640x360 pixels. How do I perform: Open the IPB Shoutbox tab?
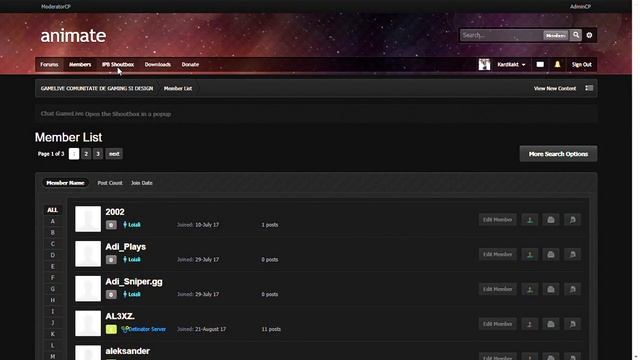click(118, 64)
